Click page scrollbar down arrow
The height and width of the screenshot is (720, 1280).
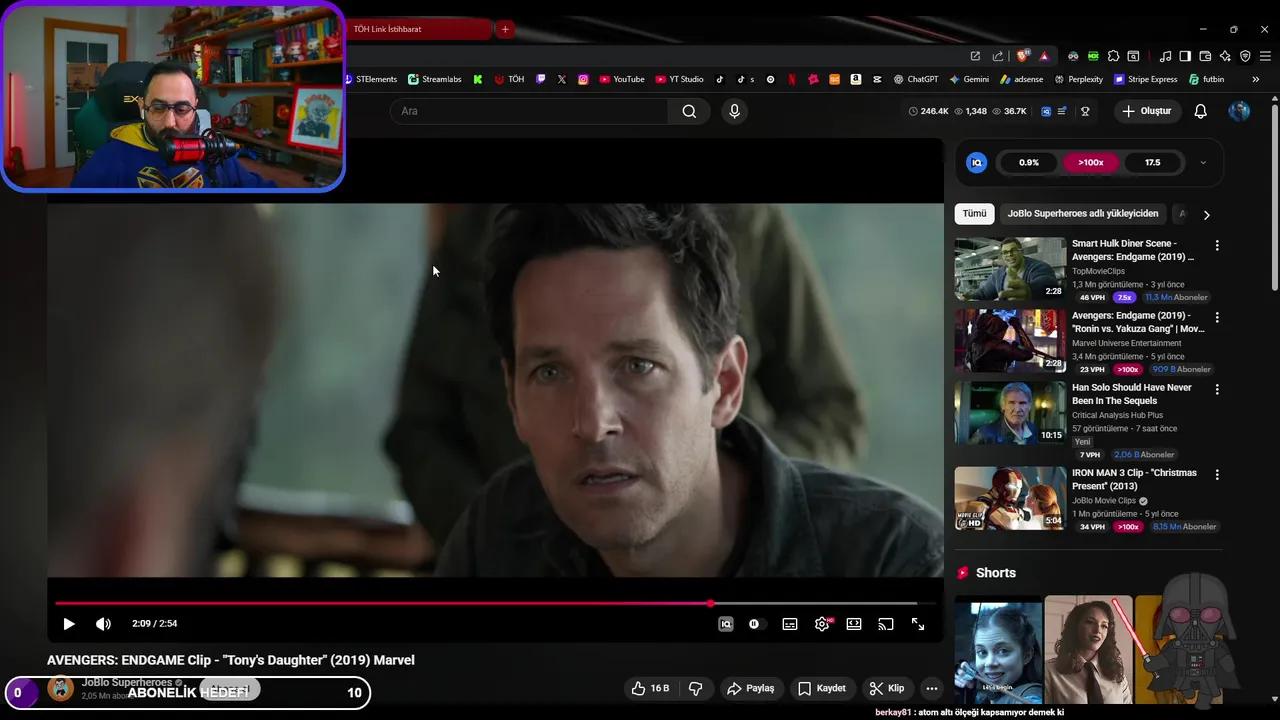pos(1274,699)
